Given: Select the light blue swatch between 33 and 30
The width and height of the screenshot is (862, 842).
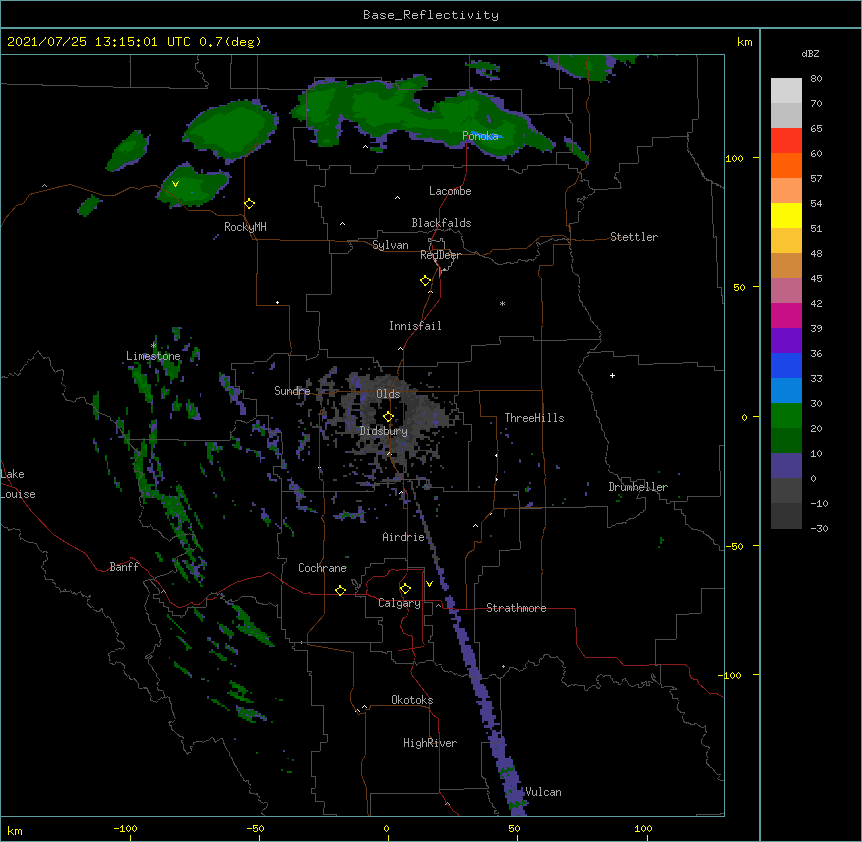Looking at the screenshot, I should point(786,391).
